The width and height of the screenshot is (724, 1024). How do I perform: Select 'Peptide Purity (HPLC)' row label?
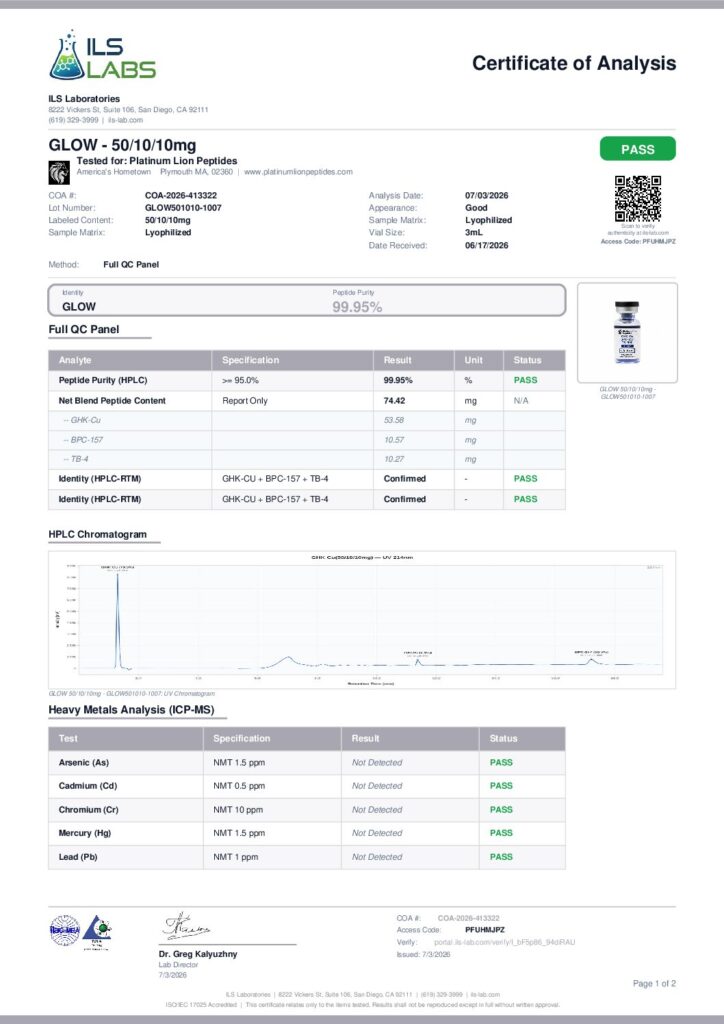(103, 380)
